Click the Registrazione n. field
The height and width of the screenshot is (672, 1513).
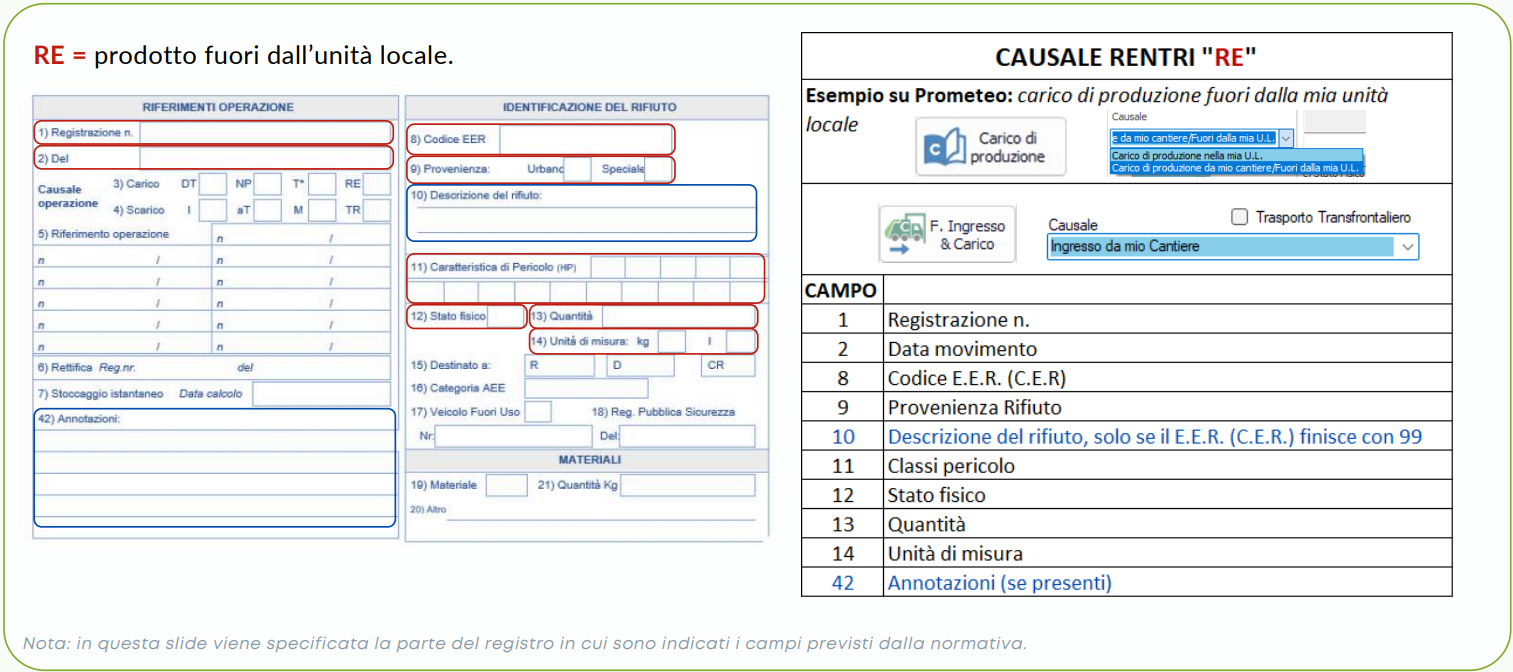(265, 132)
